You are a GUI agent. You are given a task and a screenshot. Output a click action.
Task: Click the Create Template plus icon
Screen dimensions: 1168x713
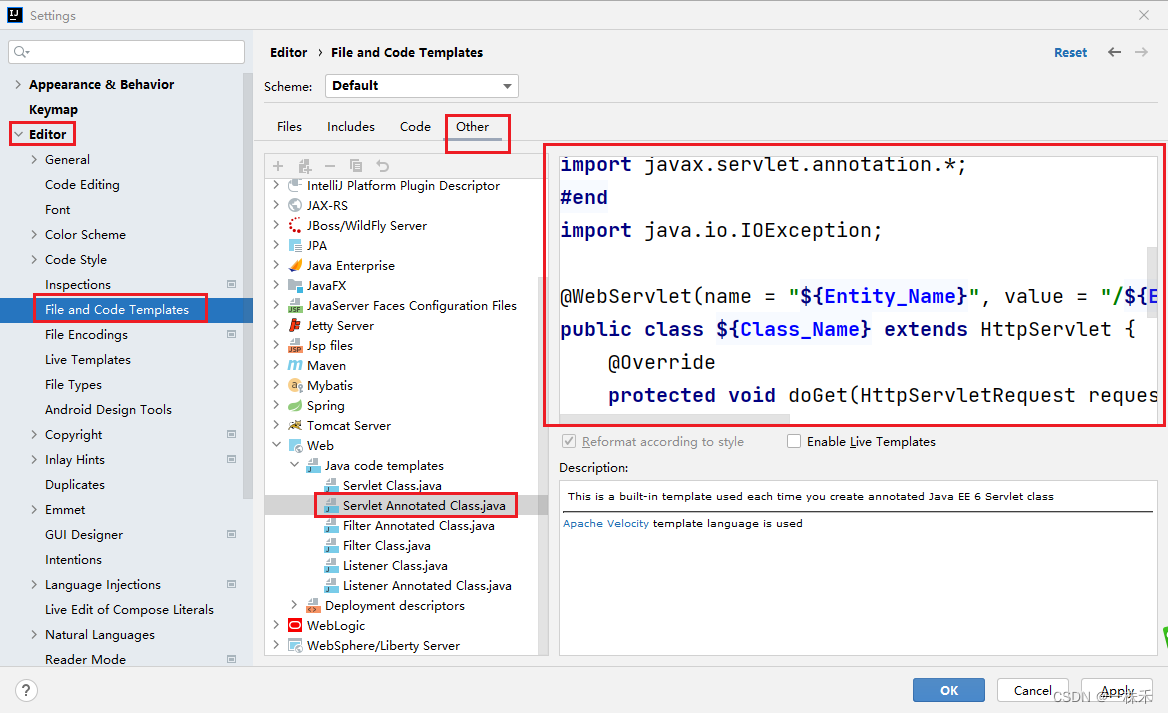(x=278, y=166)
